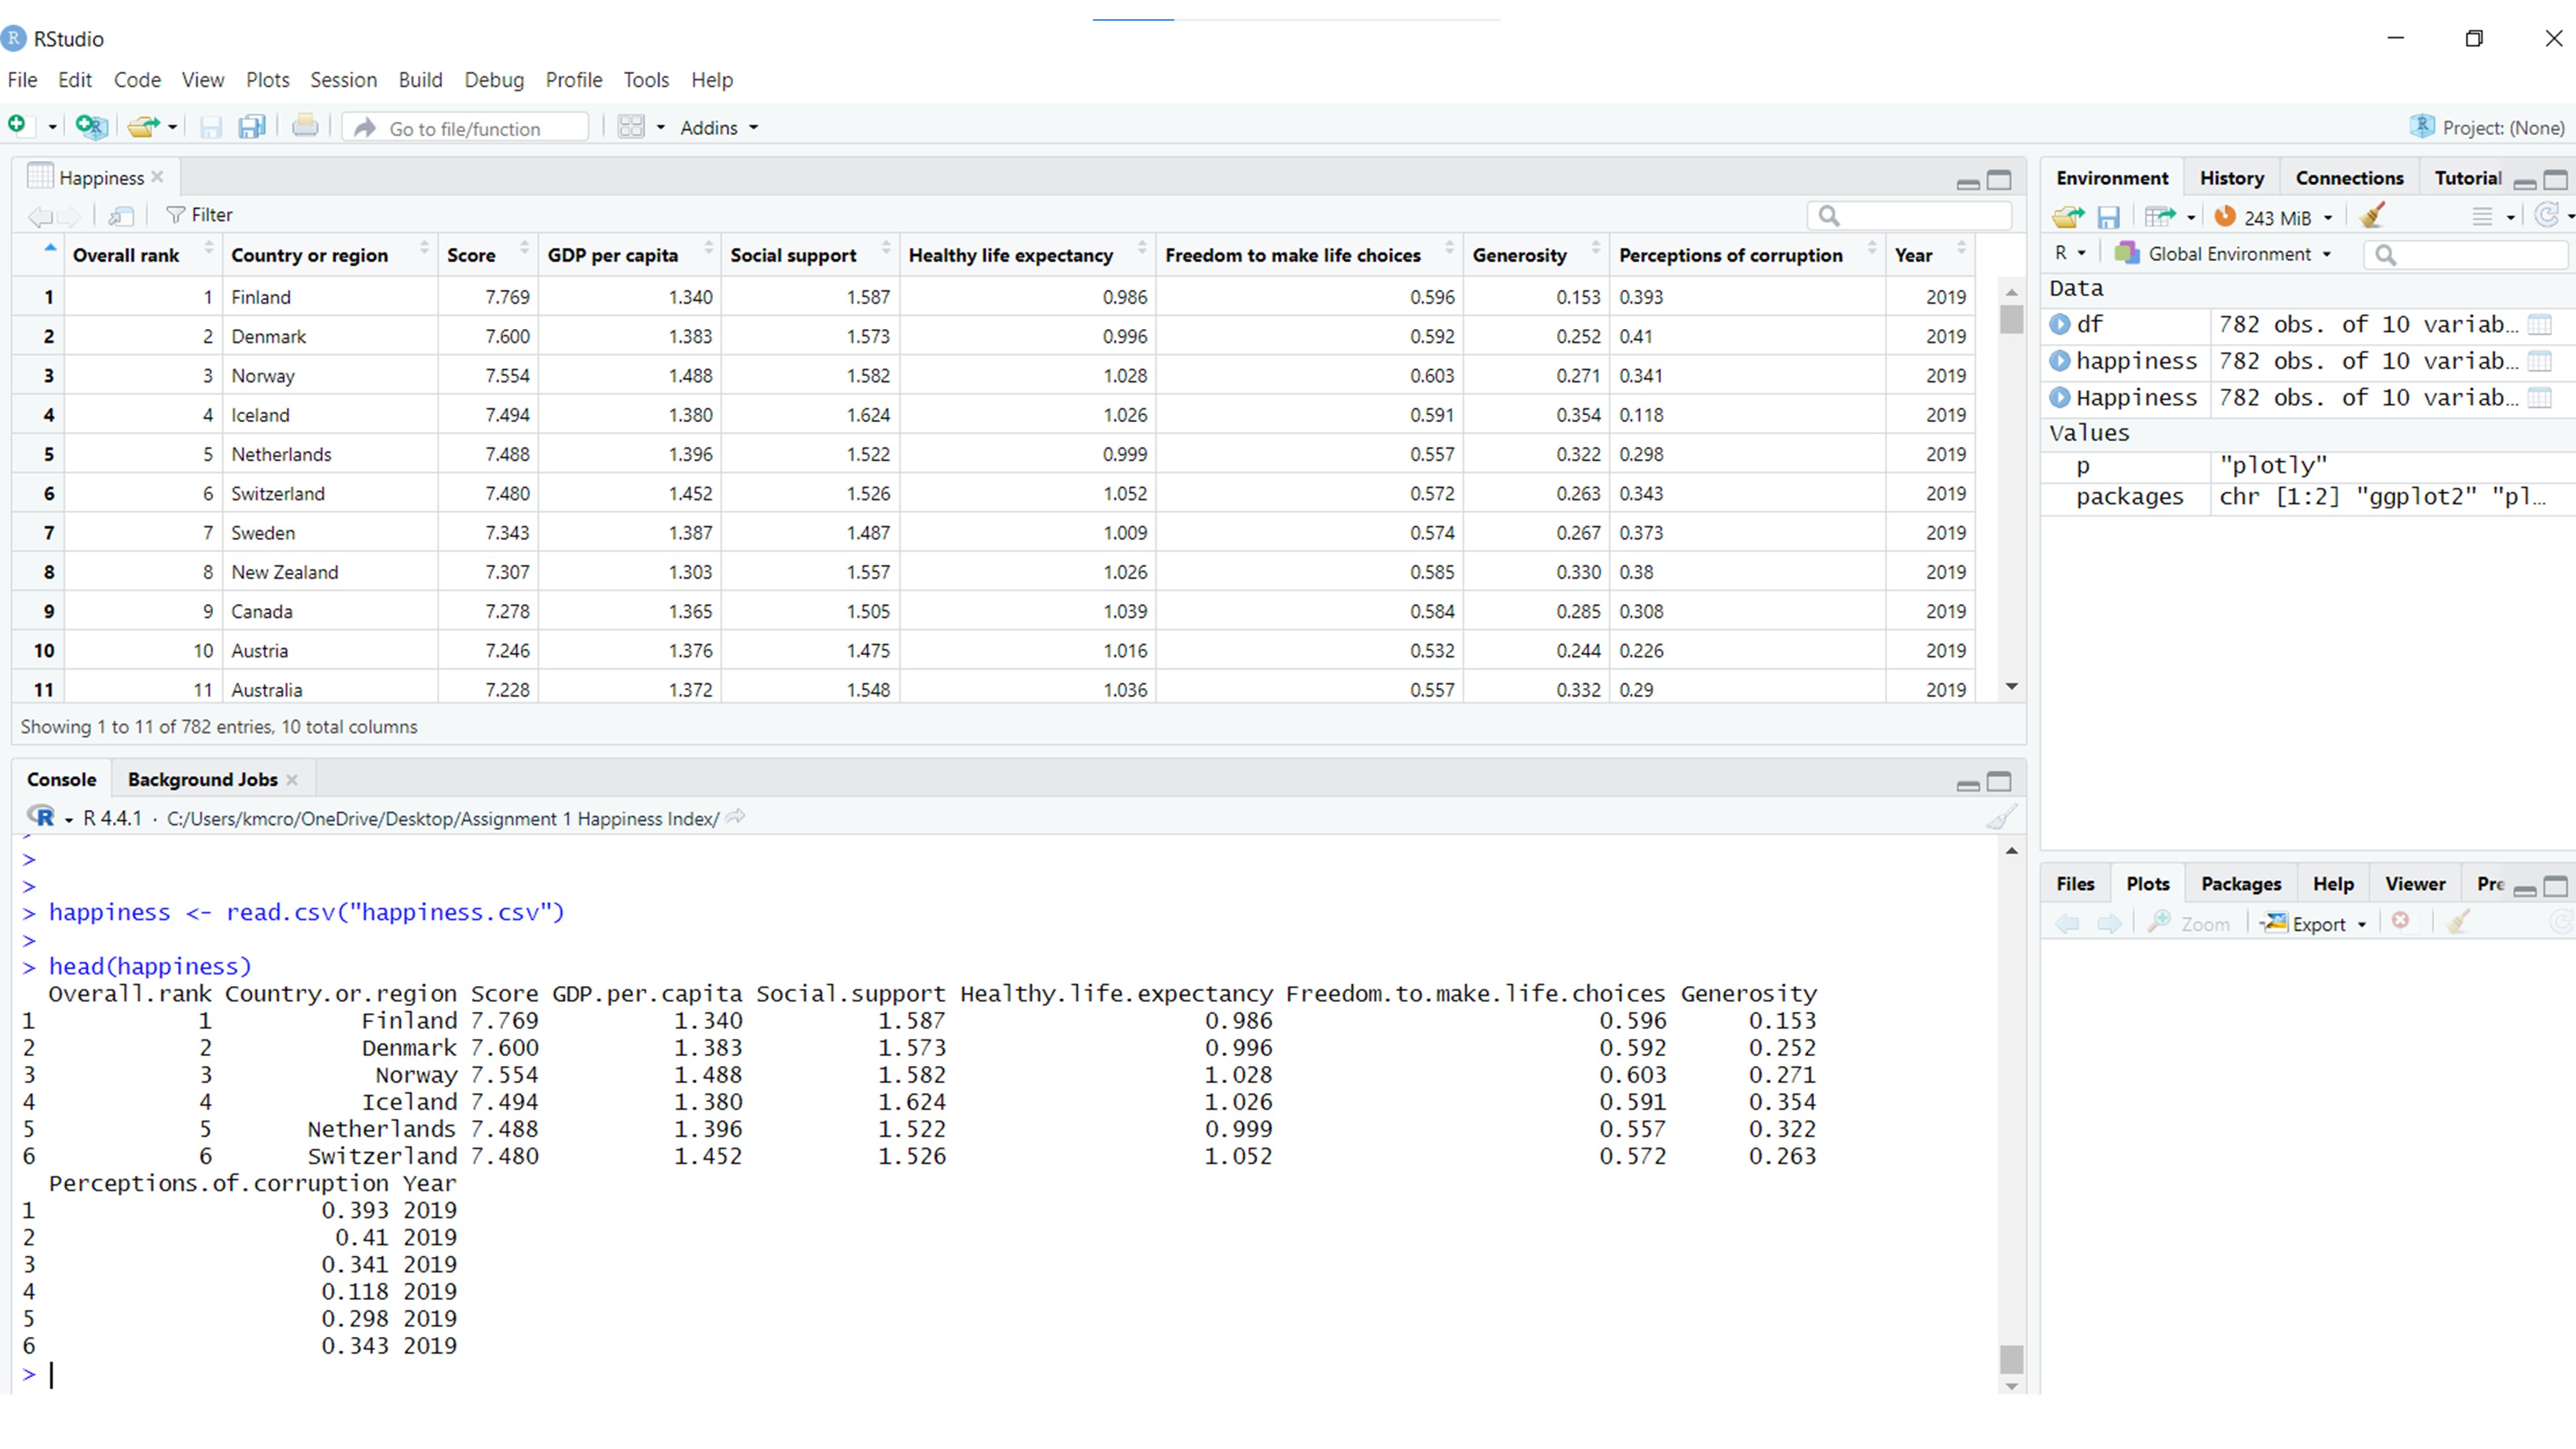View the df table in viewer
Image resolution: width=2576 pixels, height=1449 pixels.
[x=2539, y=324]
